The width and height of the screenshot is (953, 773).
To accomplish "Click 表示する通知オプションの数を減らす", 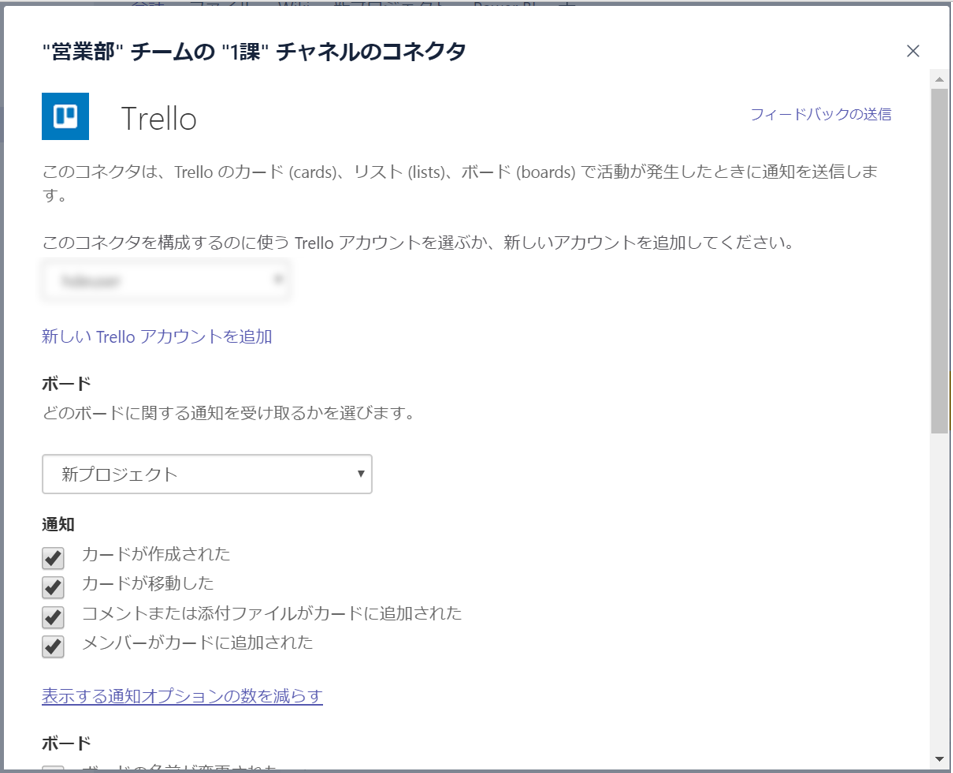I will pos(181,696).
